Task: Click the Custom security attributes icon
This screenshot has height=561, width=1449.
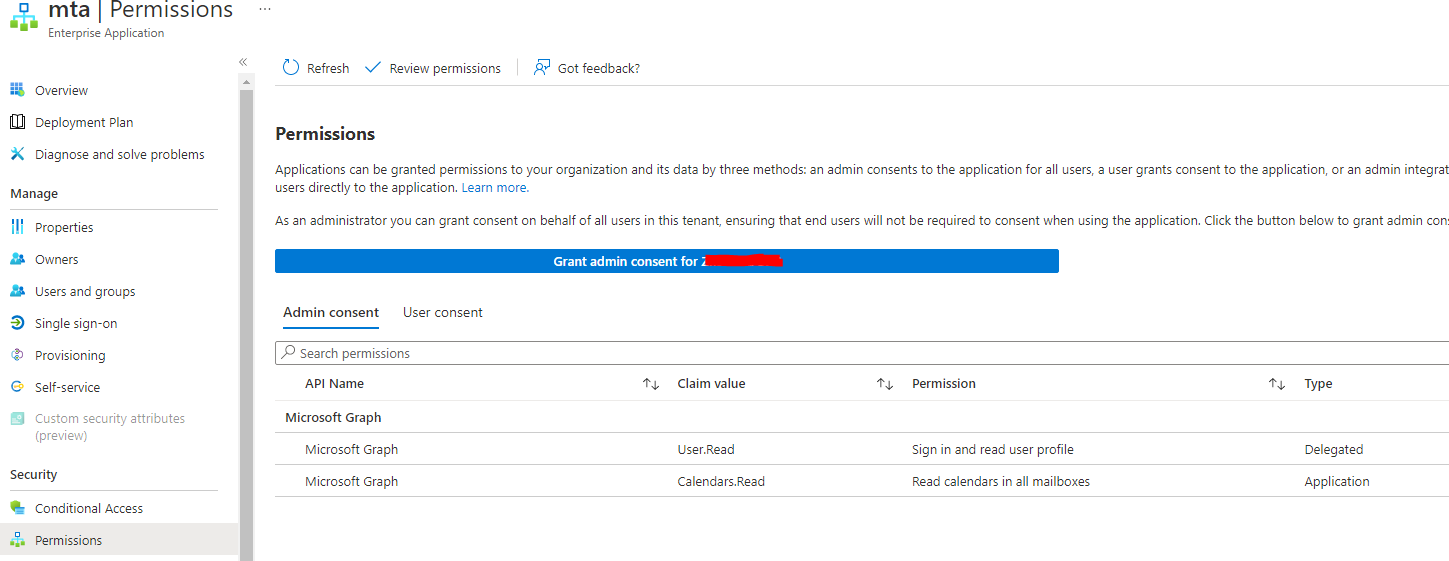Action: click(x=17, y=419)
